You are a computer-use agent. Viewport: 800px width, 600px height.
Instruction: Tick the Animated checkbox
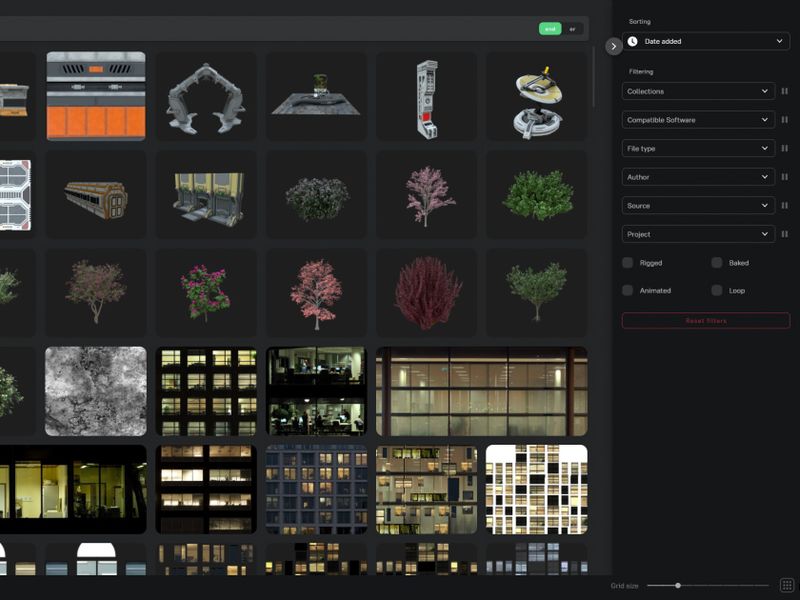coord(628,291)
